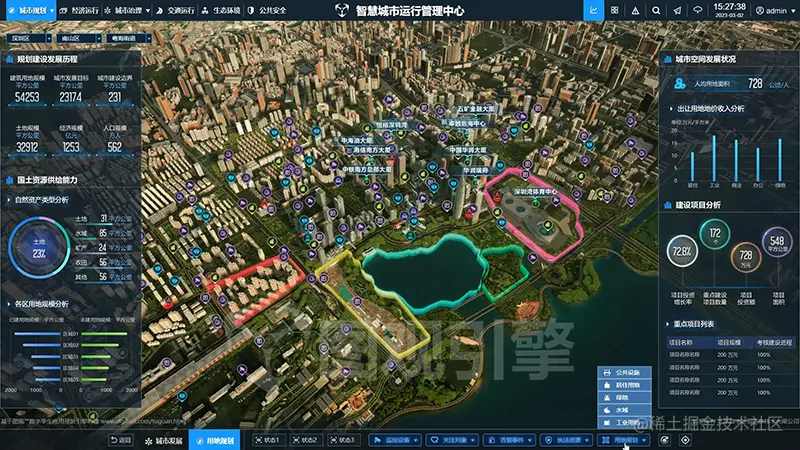Open the 公共安全 menu item
This screenshot has width=800, height=450.
267,10
